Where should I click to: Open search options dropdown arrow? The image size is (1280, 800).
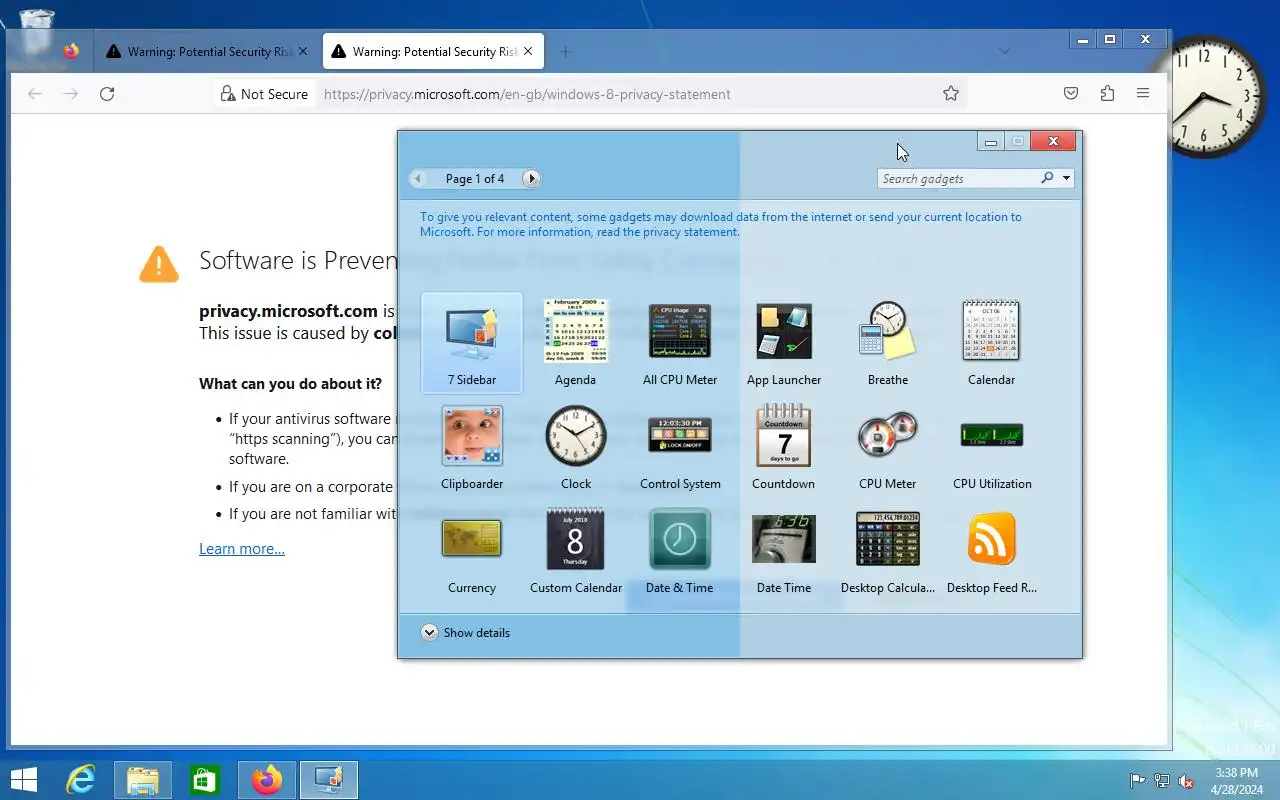coord(1066,179)
